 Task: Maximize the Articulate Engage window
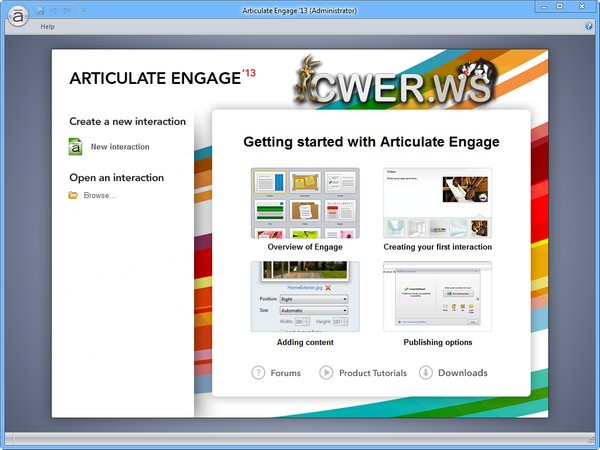(560, 7)
